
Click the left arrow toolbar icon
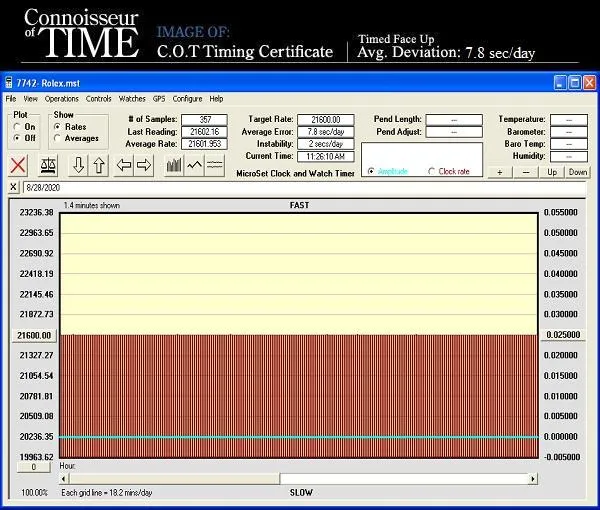coord(124,165)
